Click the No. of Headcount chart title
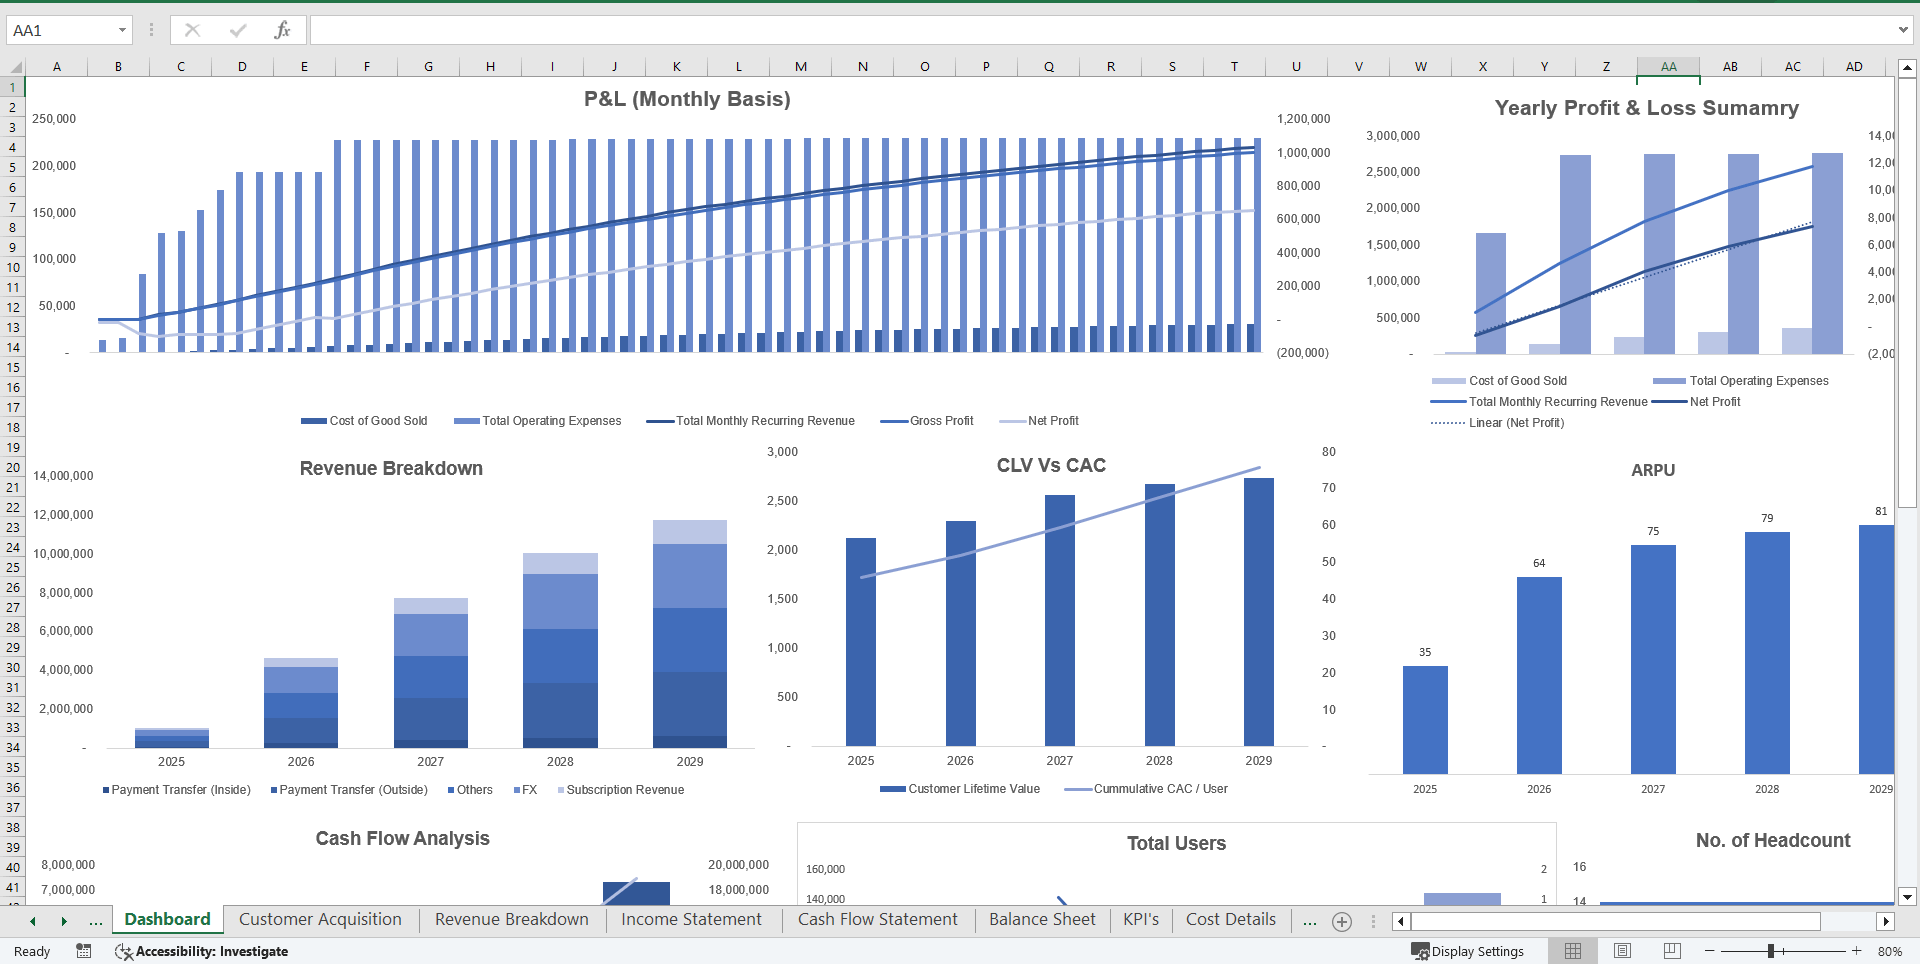1920x966 pixels. 1772,840
